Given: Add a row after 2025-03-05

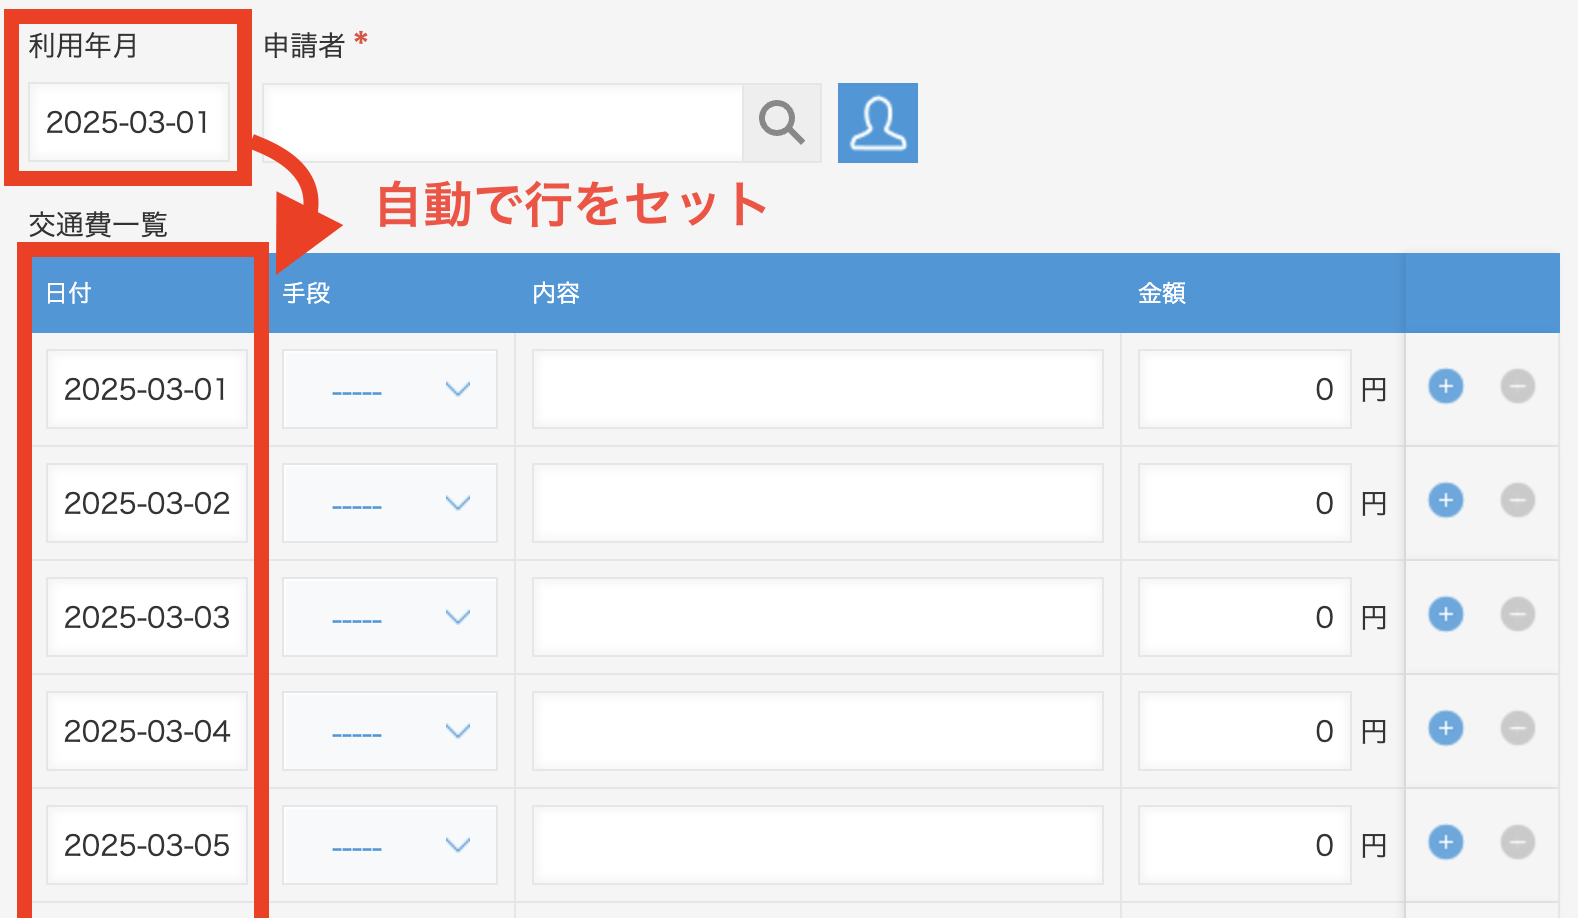Looking at the screenshot, I should [1446, 842].
